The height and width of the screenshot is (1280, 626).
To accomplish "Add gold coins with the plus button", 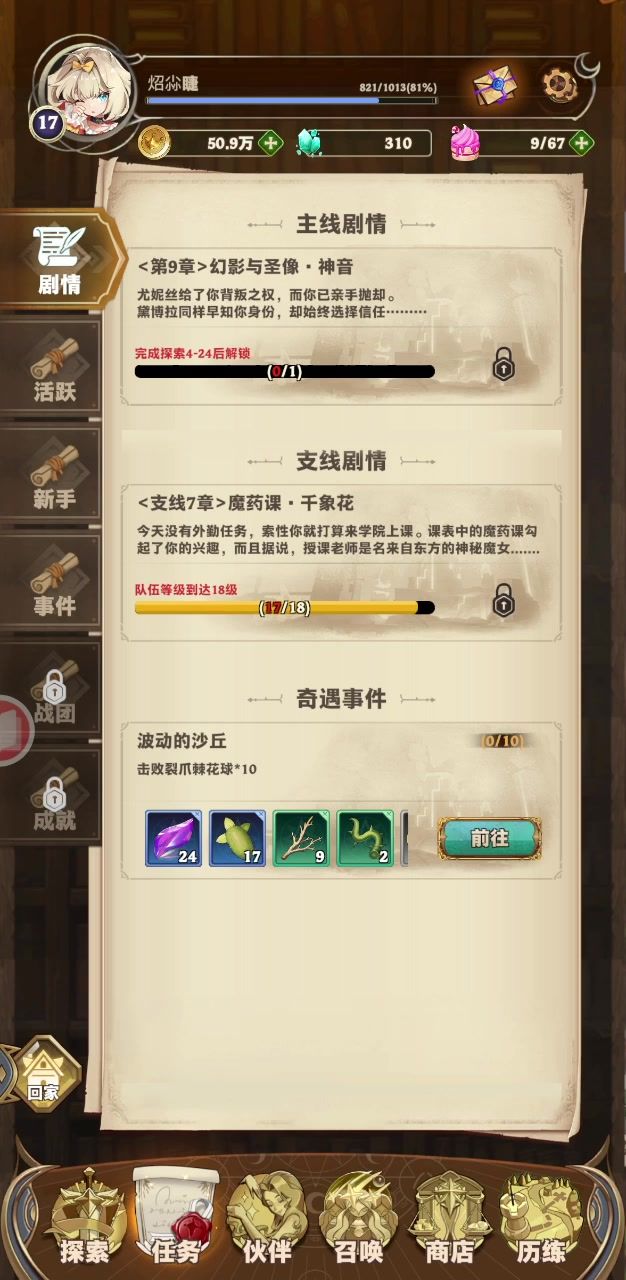I will (x=270, y=143).
